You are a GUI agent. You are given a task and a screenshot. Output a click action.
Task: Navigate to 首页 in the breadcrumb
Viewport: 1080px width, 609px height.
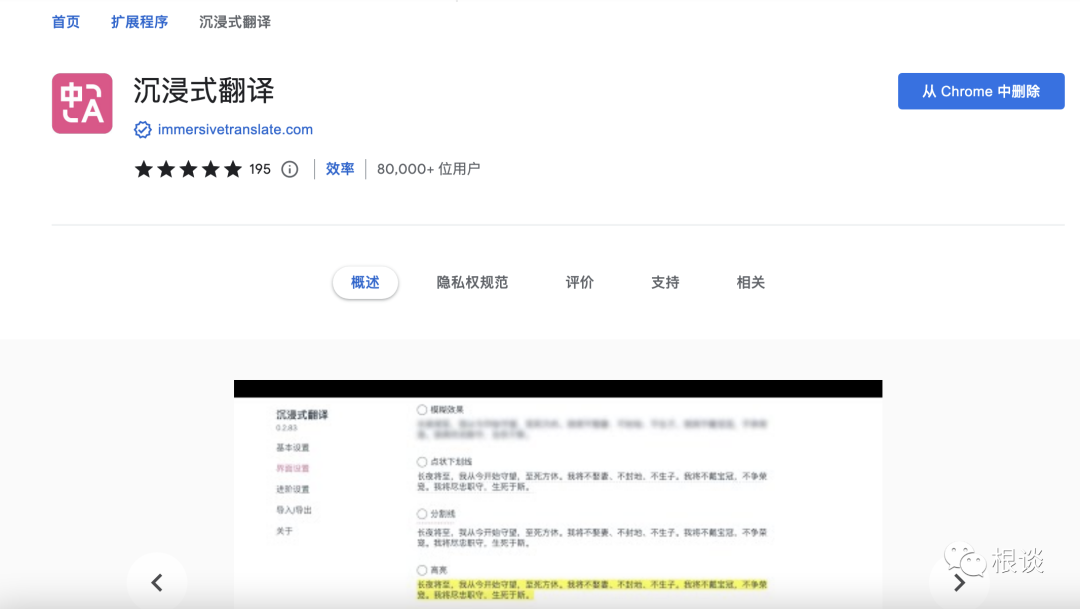click(66, 21)
